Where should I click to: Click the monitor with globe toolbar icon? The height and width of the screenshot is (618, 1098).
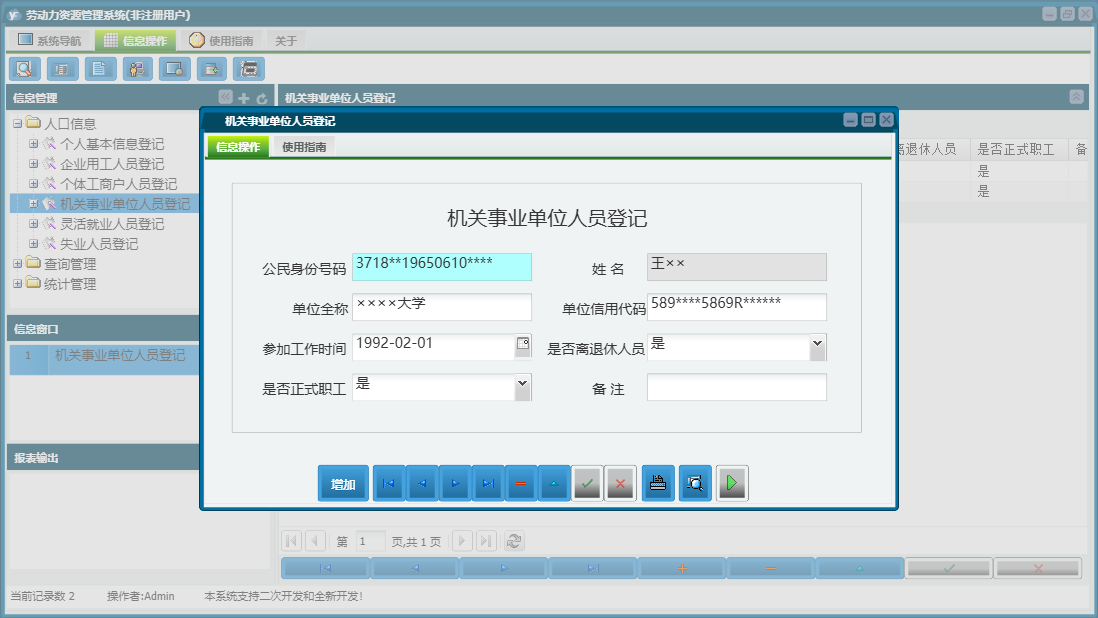point(174,69)
